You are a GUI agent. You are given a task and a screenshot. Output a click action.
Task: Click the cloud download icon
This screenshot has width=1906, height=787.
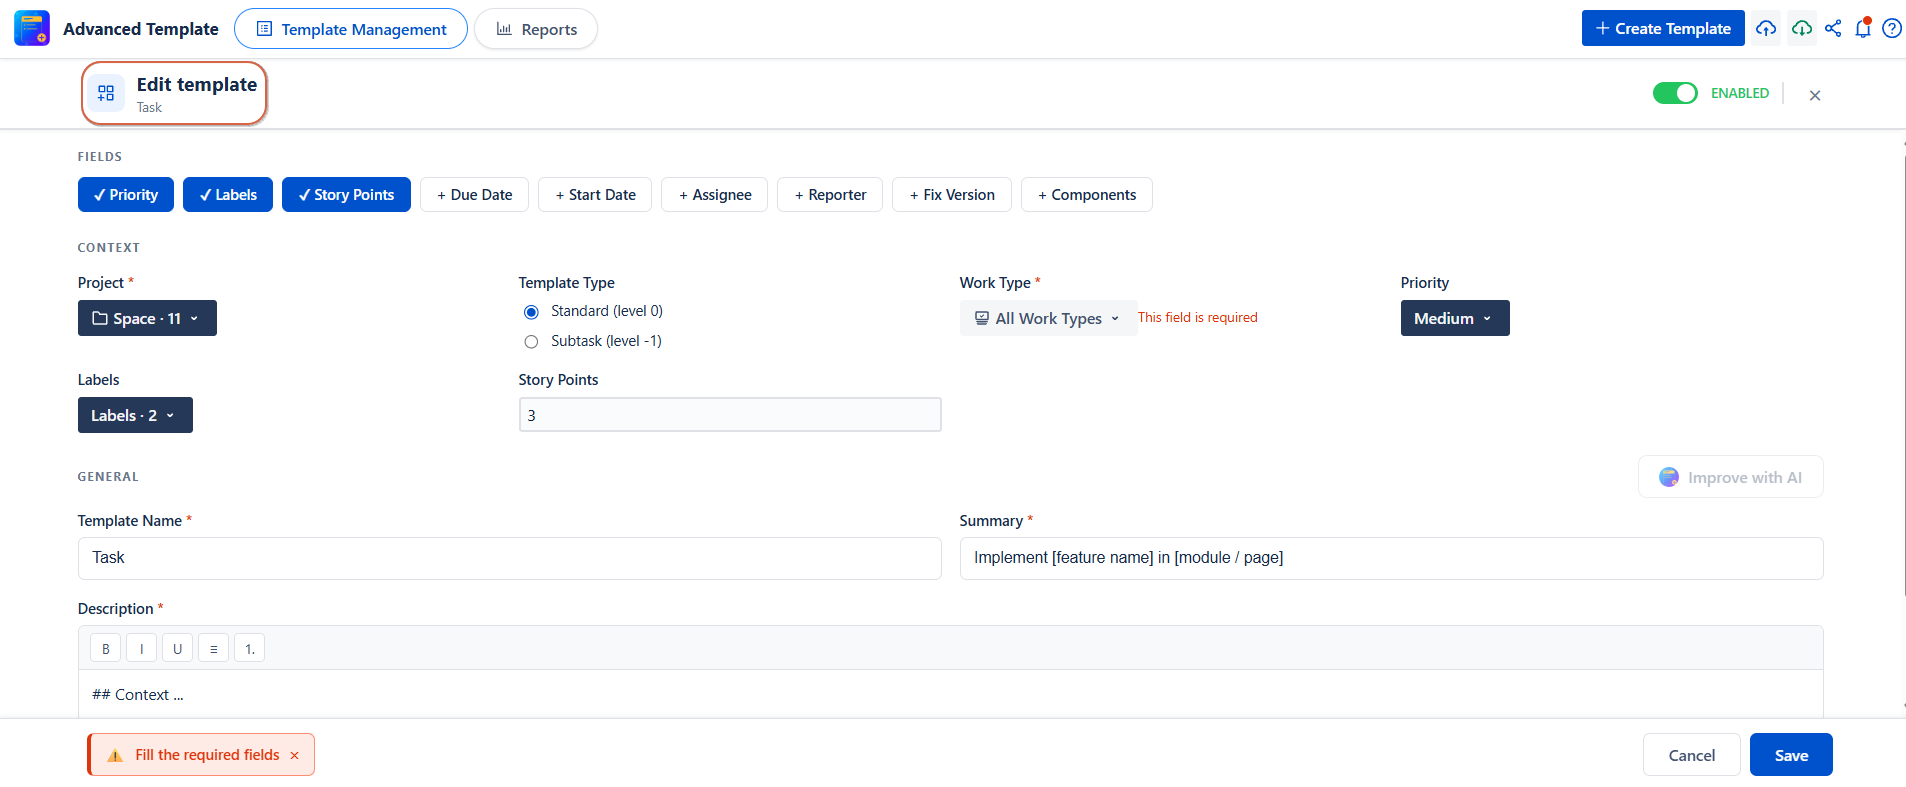tap(1802, 28)
